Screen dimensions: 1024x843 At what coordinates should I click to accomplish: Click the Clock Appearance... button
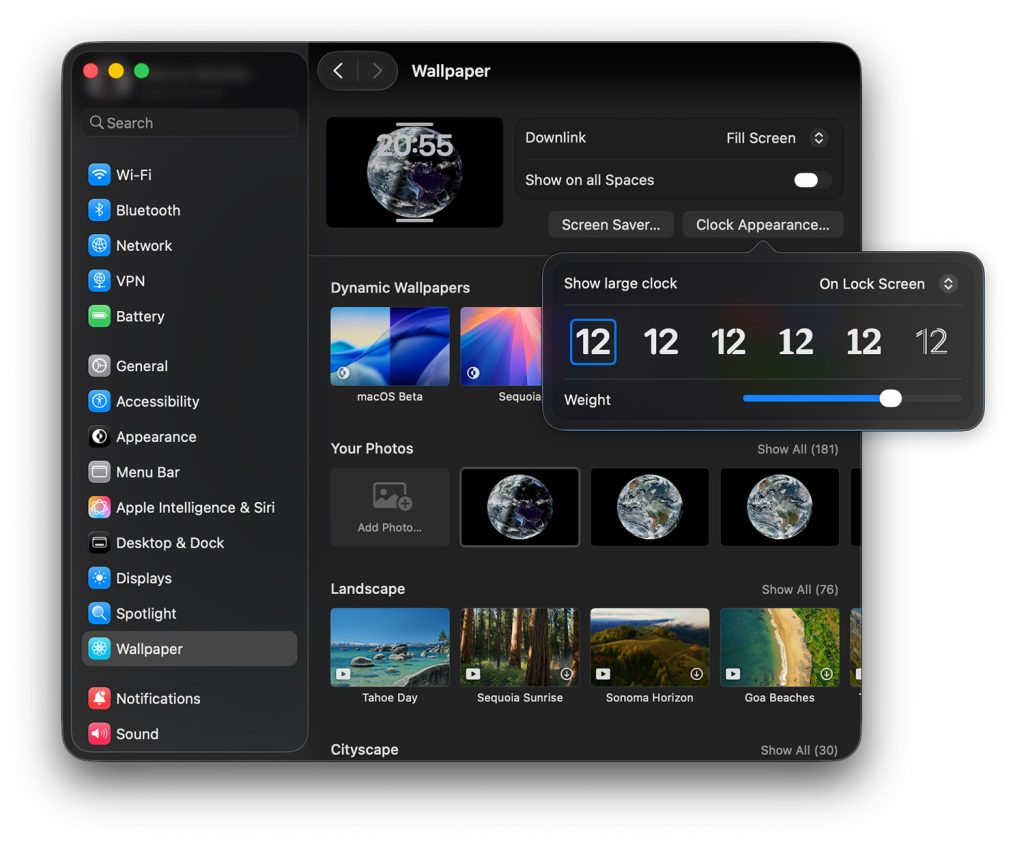762,225
